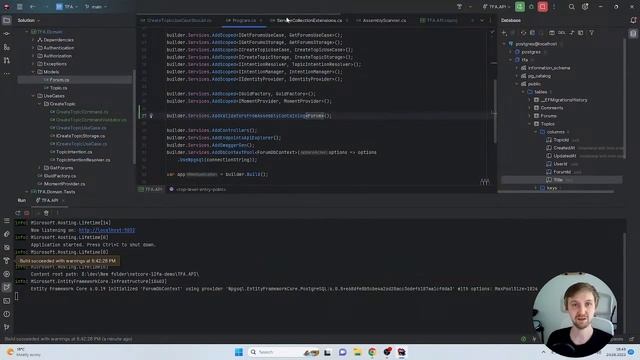Open the Database tool window icon in right bar
The width and height of the screenshot is (640, 360).
tap(633, 33)
